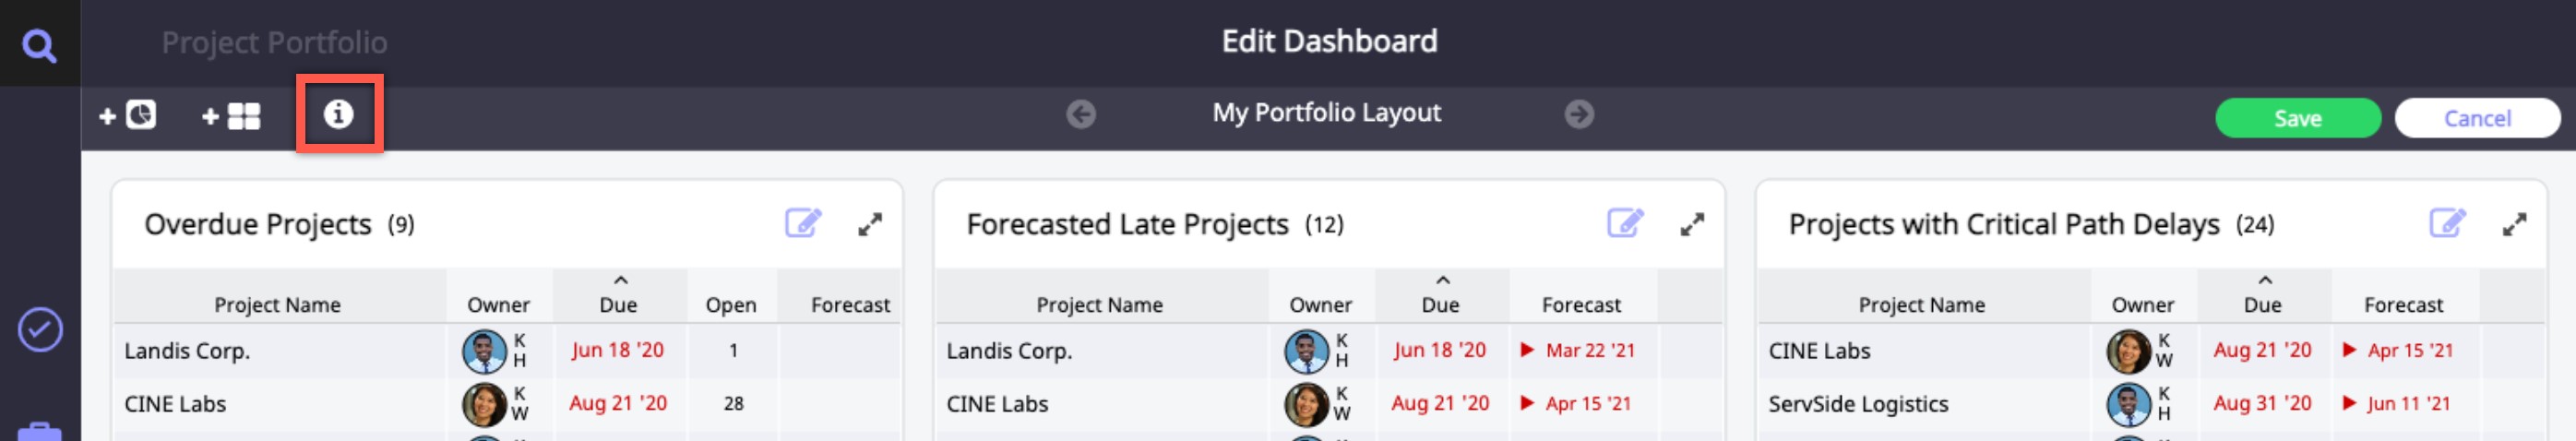Open the dashboard info icon
The image size is (2576, 441).
[339, 114]
